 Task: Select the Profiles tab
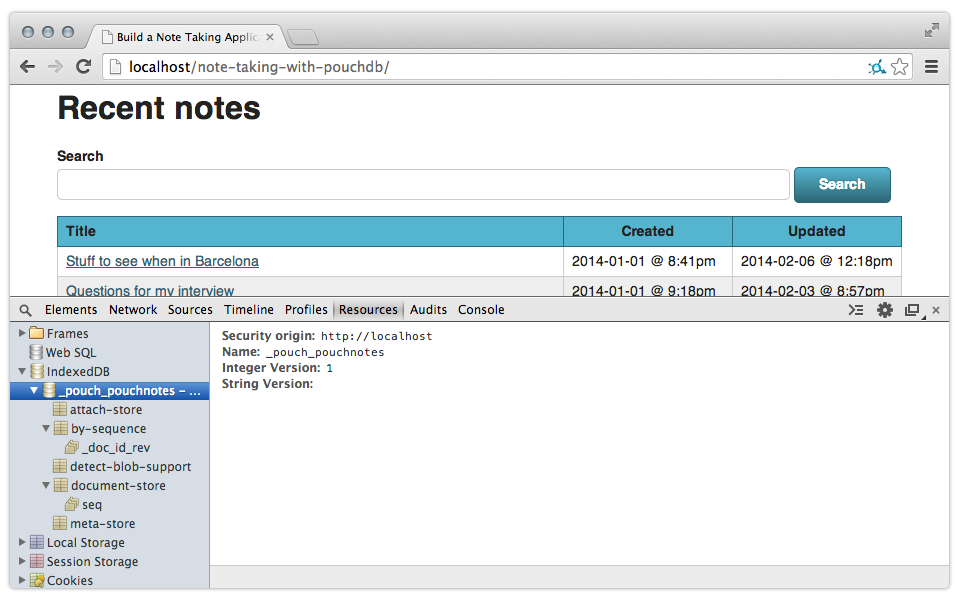tap(306, 310)
